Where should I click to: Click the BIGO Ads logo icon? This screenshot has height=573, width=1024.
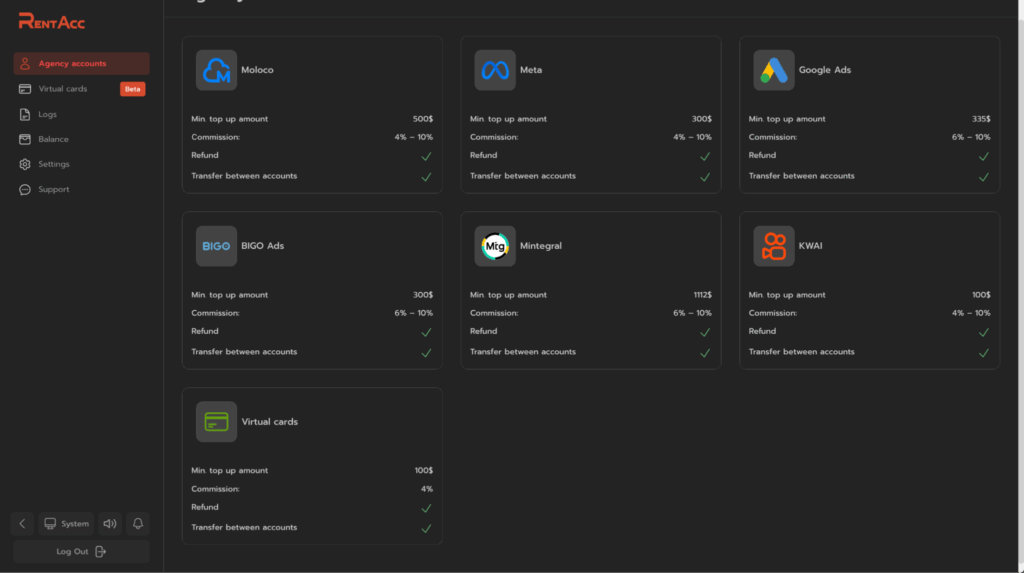pos(216,246)
